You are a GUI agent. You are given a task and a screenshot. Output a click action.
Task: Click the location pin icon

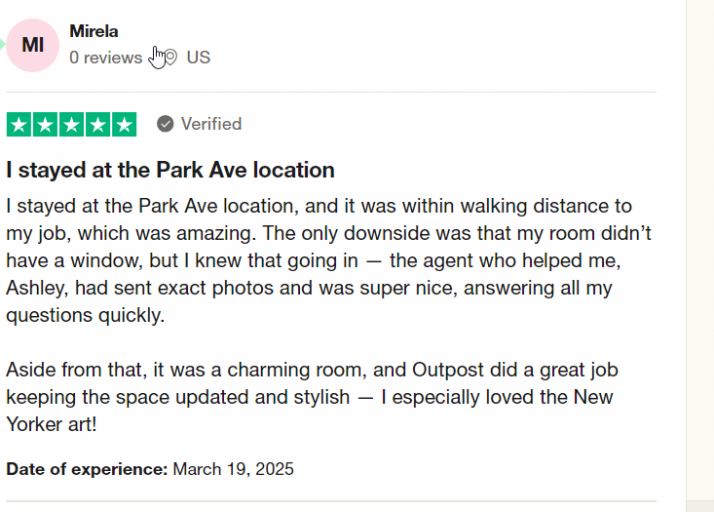click(170, 57)
